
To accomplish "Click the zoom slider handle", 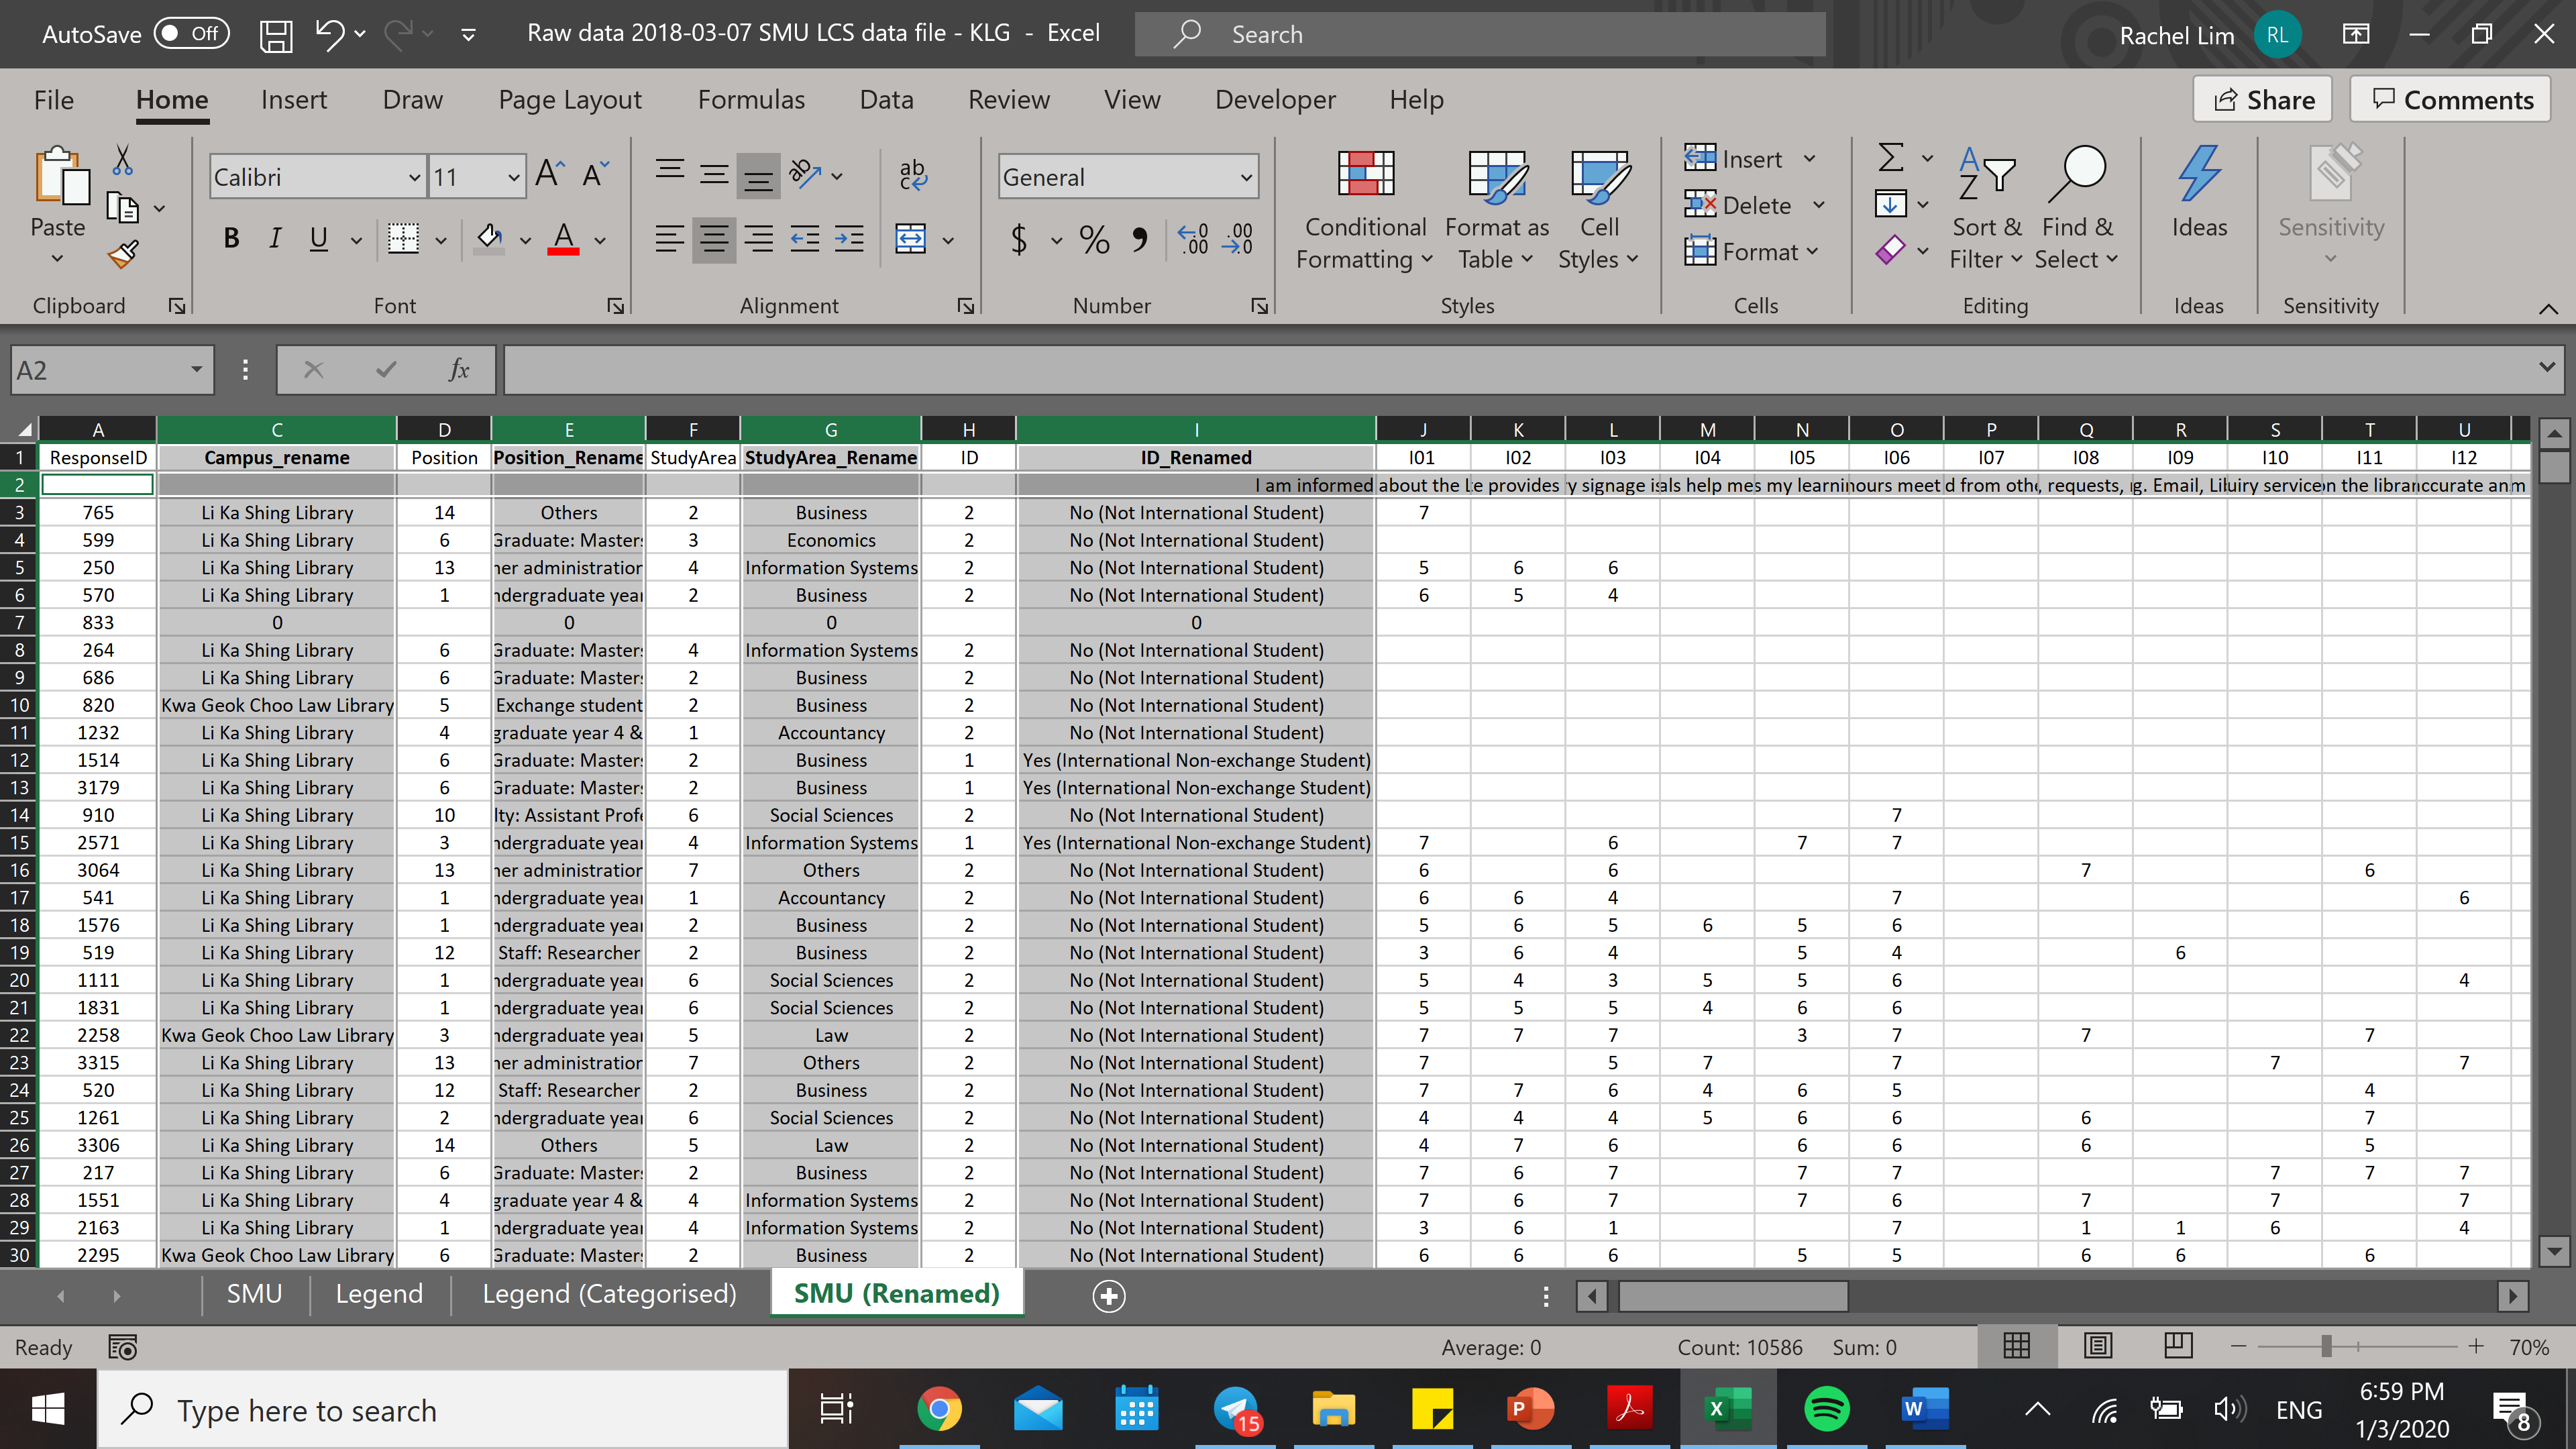I will click(2327, 1347).
